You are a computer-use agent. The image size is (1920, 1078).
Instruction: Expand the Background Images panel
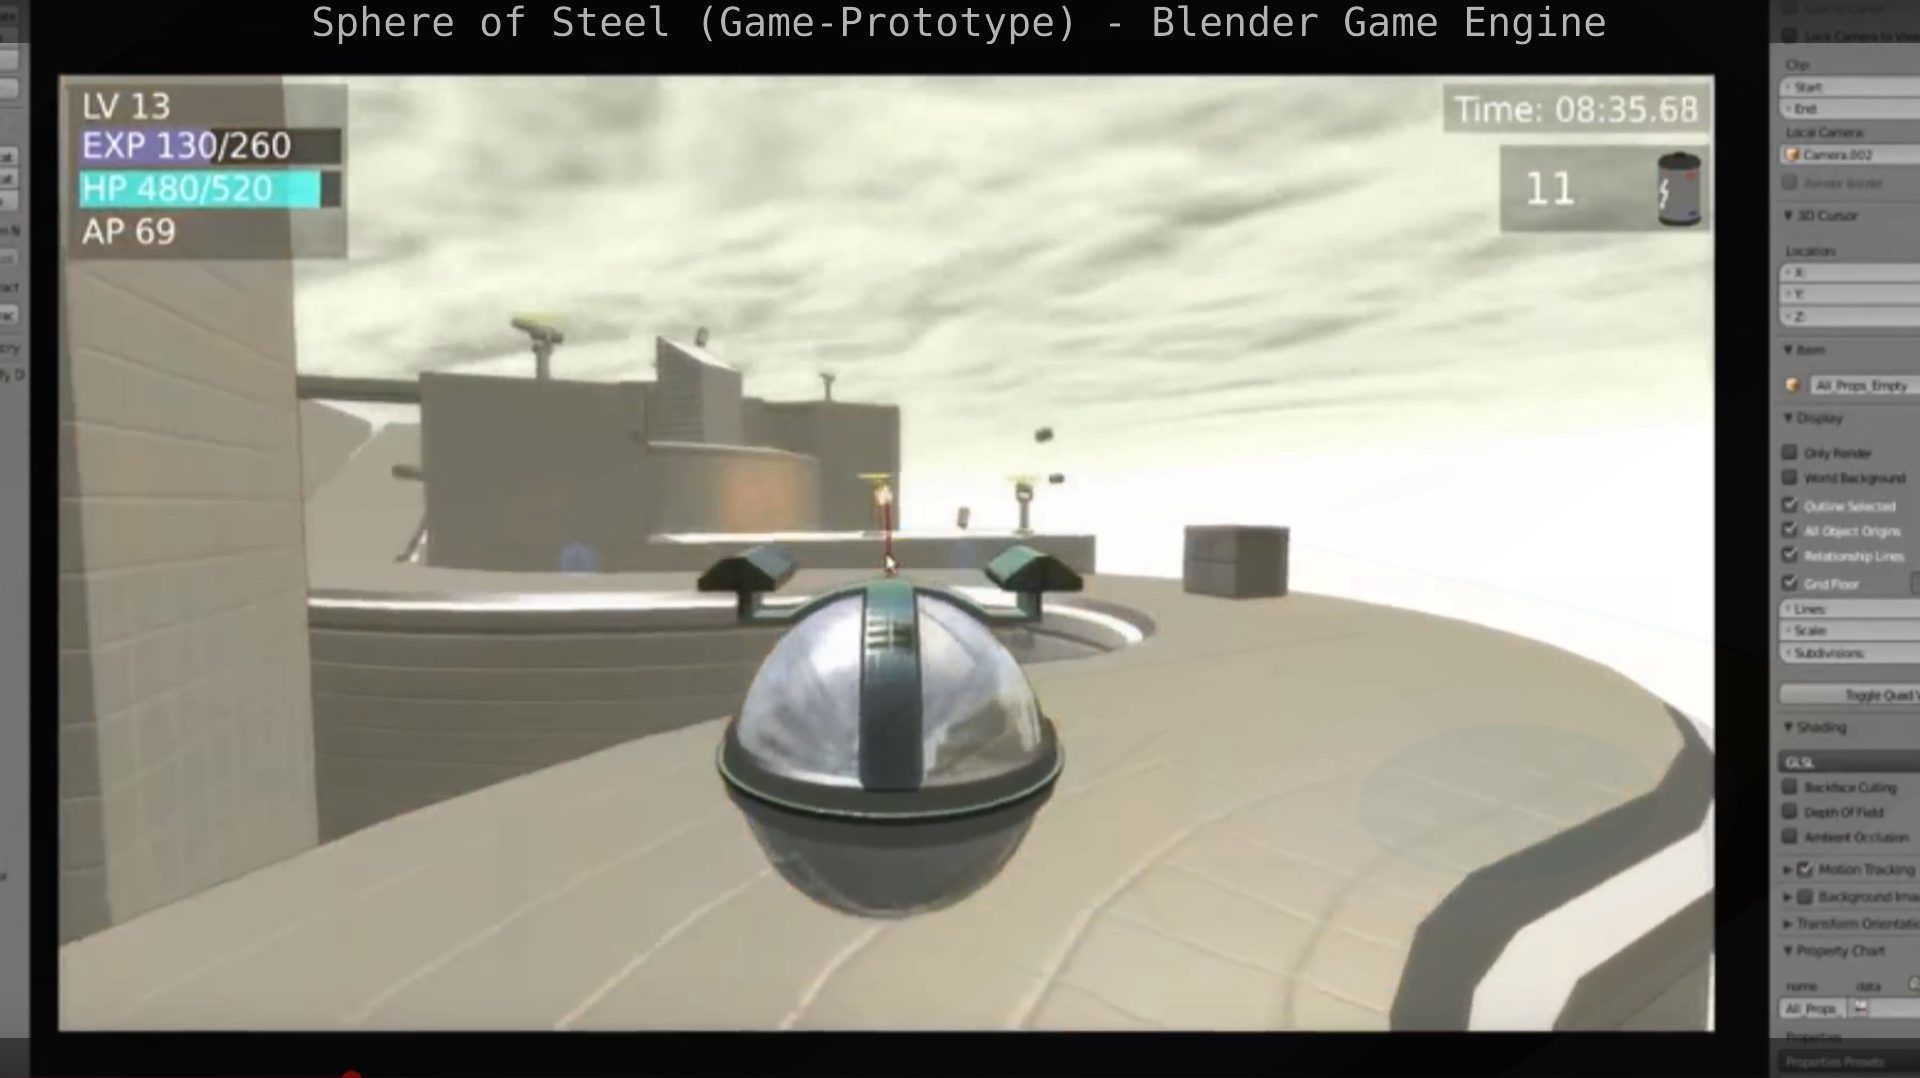click(x=1788, y=897)
